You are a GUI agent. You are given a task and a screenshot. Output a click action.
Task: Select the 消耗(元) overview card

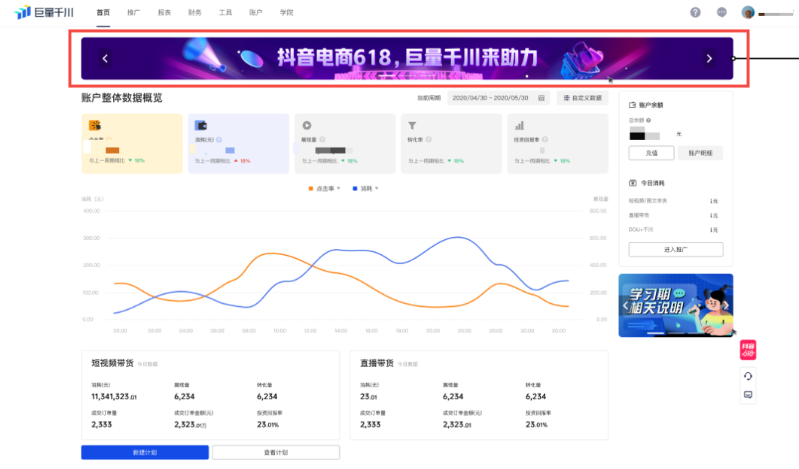click(238, 144)
